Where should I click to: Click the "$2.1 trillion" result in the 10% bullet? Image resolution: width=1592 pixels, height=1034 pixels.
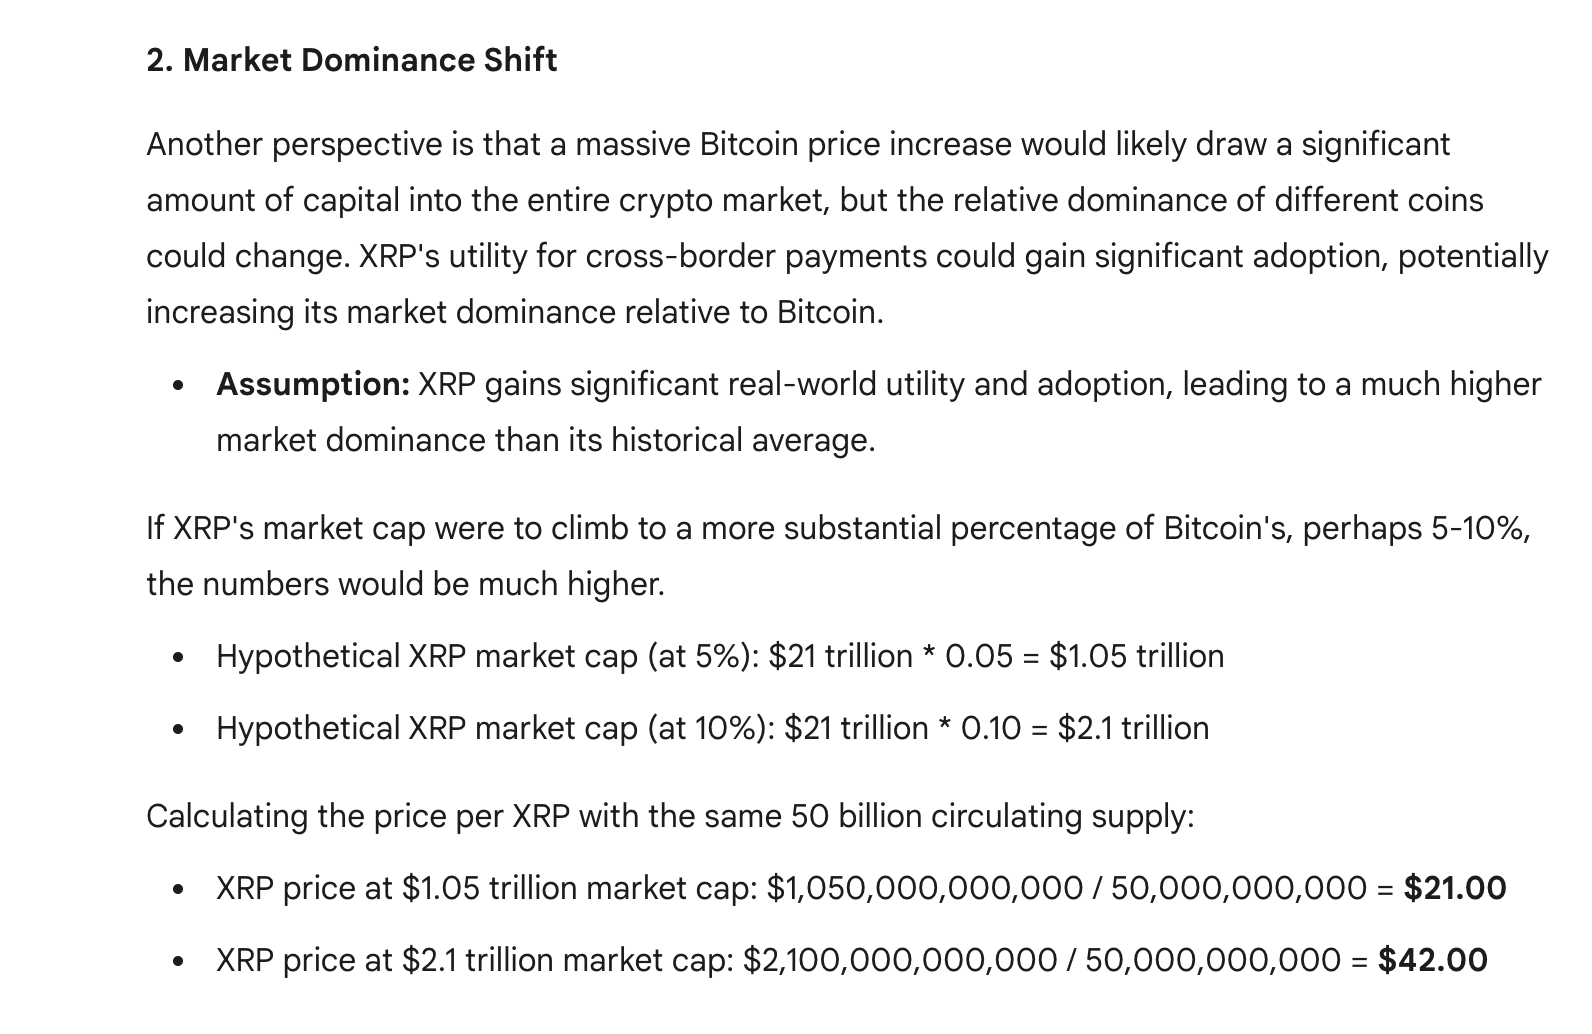(1133, 728)
